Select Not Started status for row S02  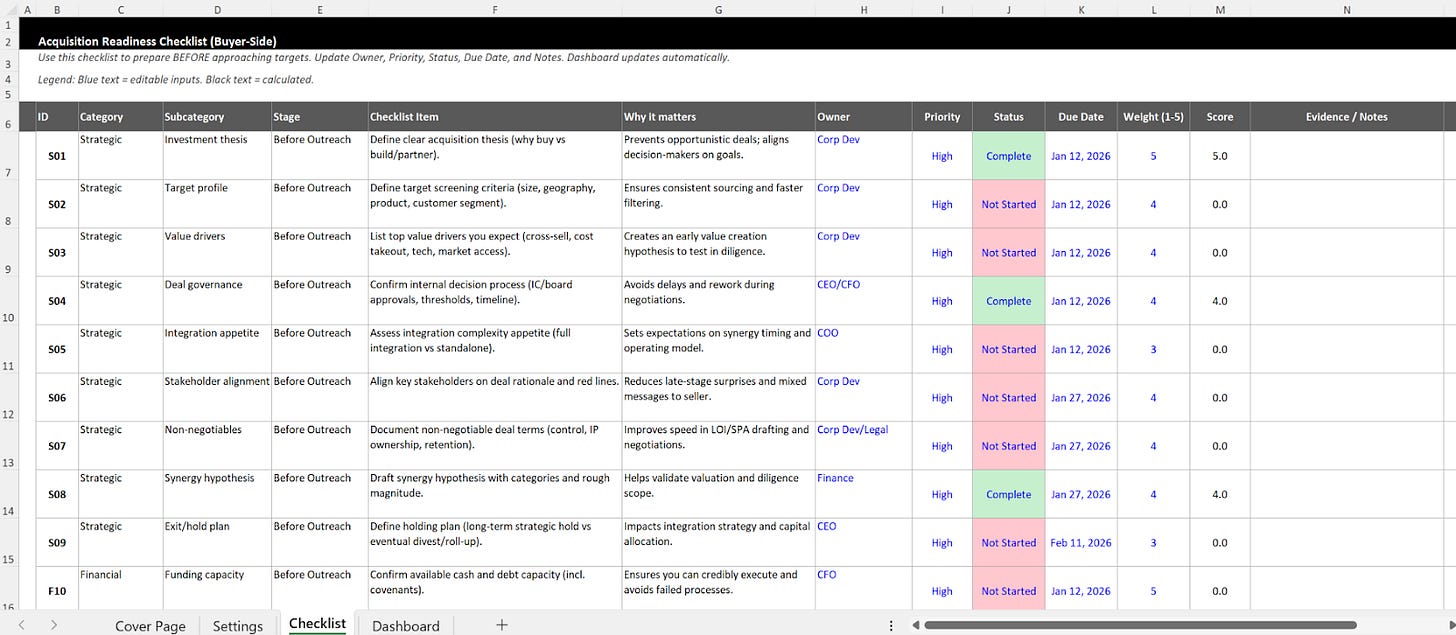click(x=1008, y=204)
